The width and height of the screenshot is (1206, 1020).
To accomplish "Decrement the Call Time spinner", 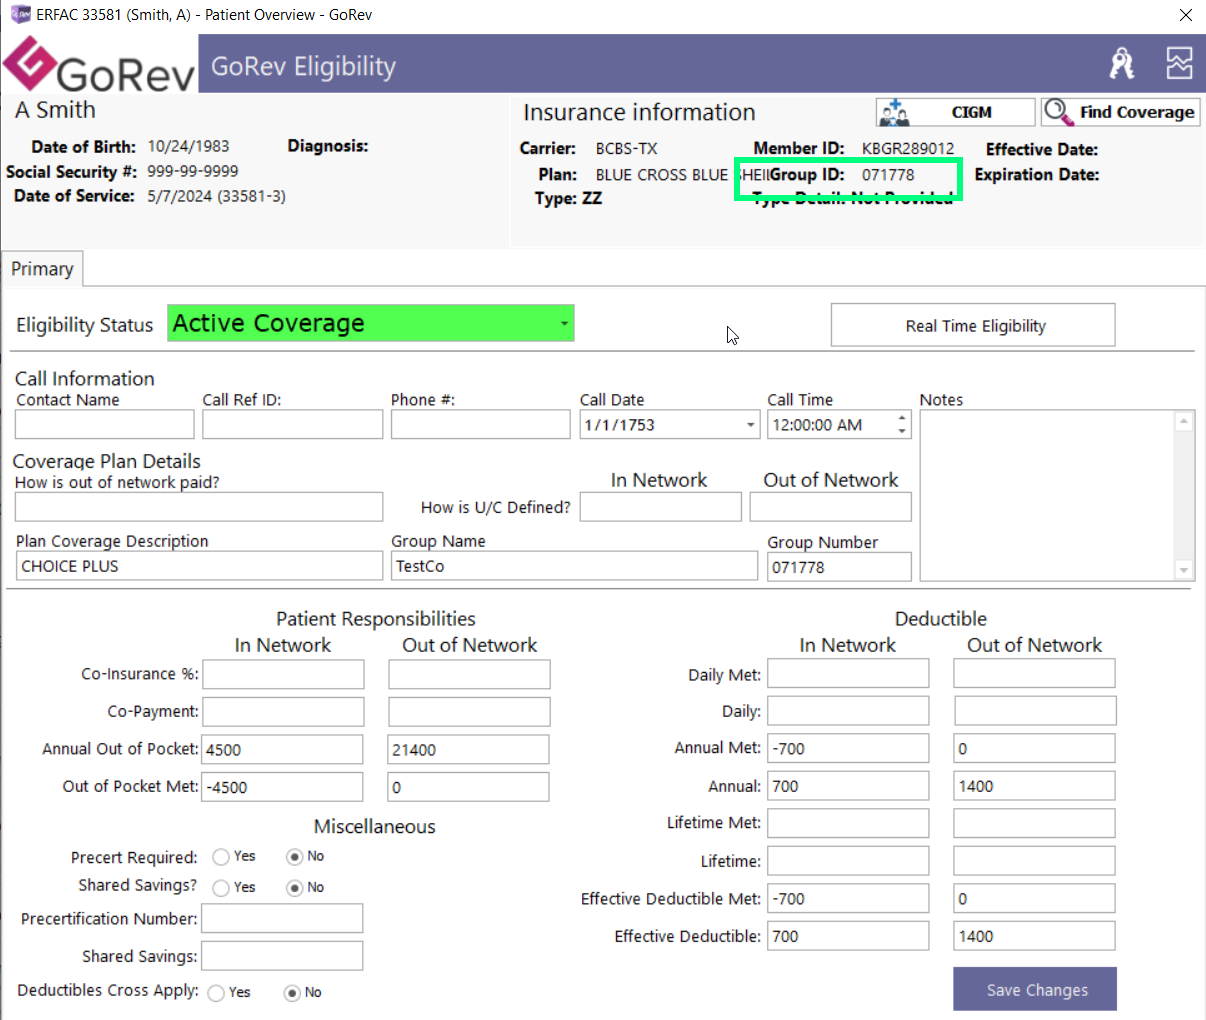I will pyautogui.click(x=902, y=432).
